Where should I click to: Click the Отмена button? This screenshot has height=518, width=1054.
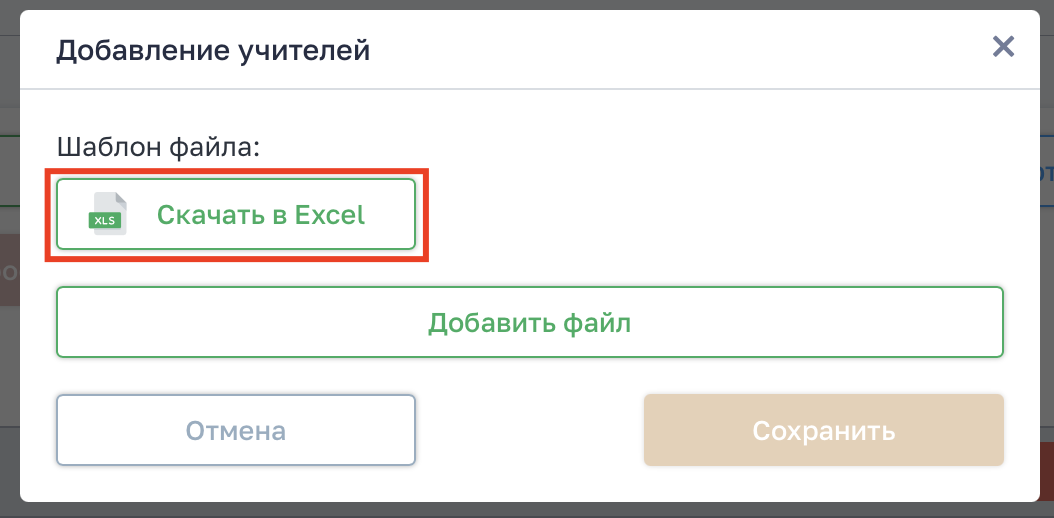[236, 431]
